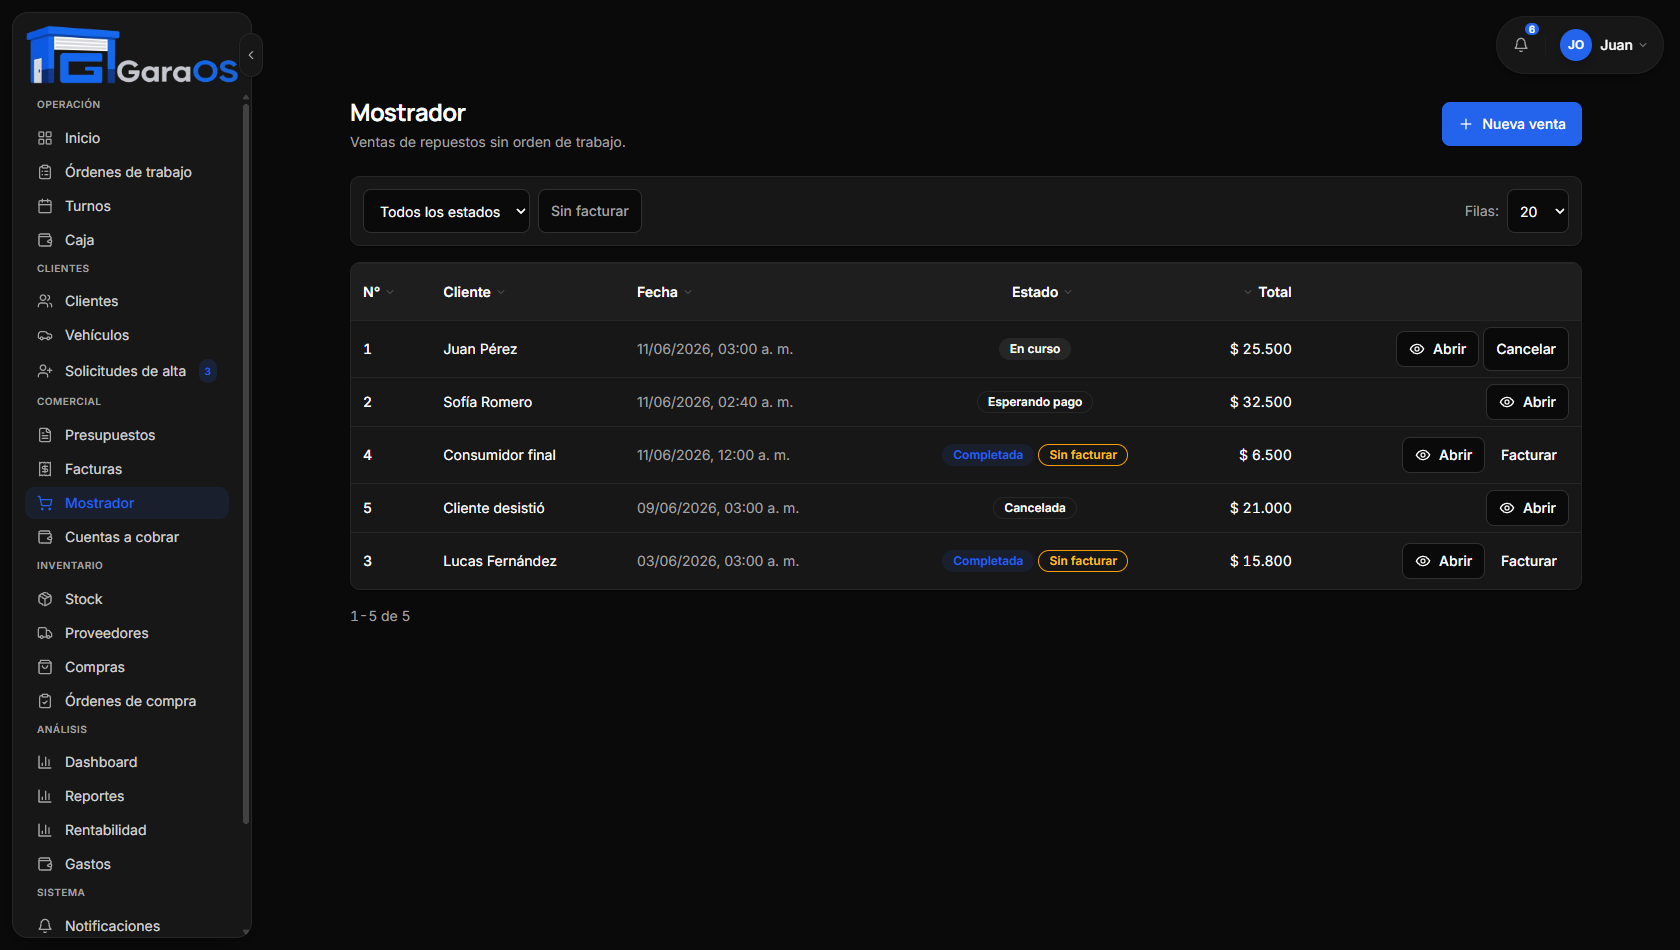
Task: Click the Clientes people icon
Action: point(45,301)
